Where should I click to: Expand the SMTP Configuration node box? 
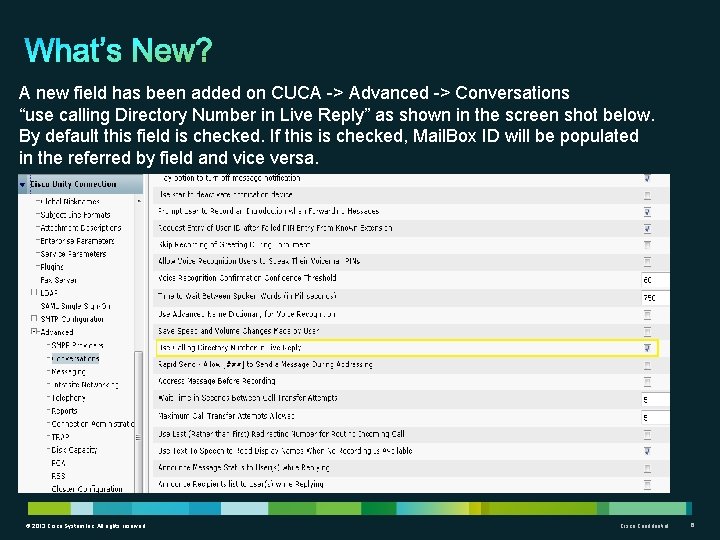coord(34,318)
